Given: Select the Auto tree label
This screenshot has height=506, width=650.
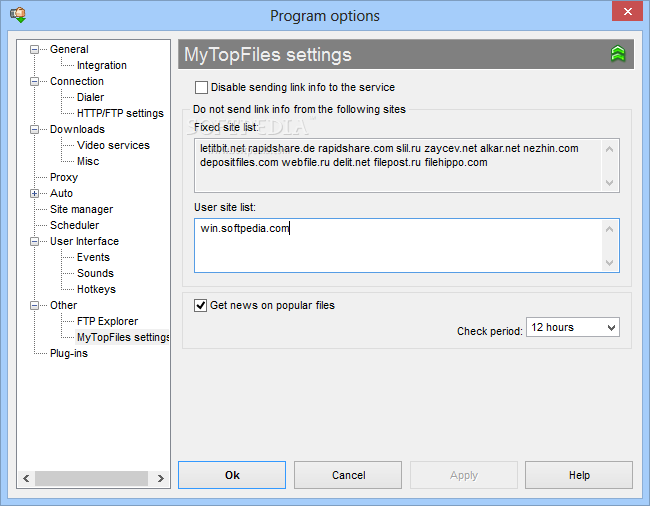Looking at the screenshot, I should click(x=61, y=194).
